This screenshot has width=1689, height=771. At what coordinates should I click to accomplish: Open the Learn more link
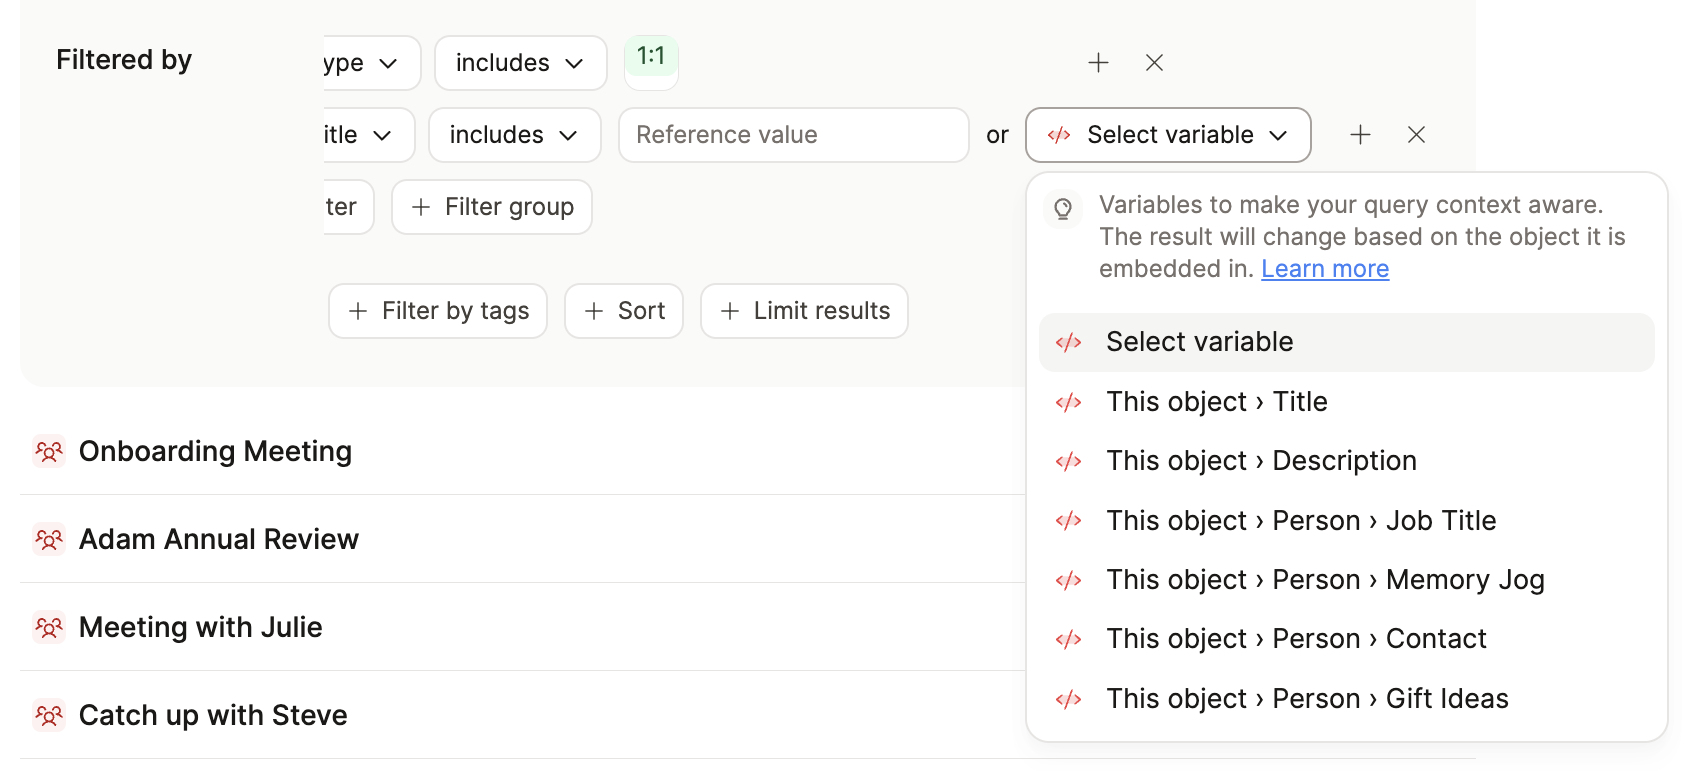click(x=1324, y=269)
